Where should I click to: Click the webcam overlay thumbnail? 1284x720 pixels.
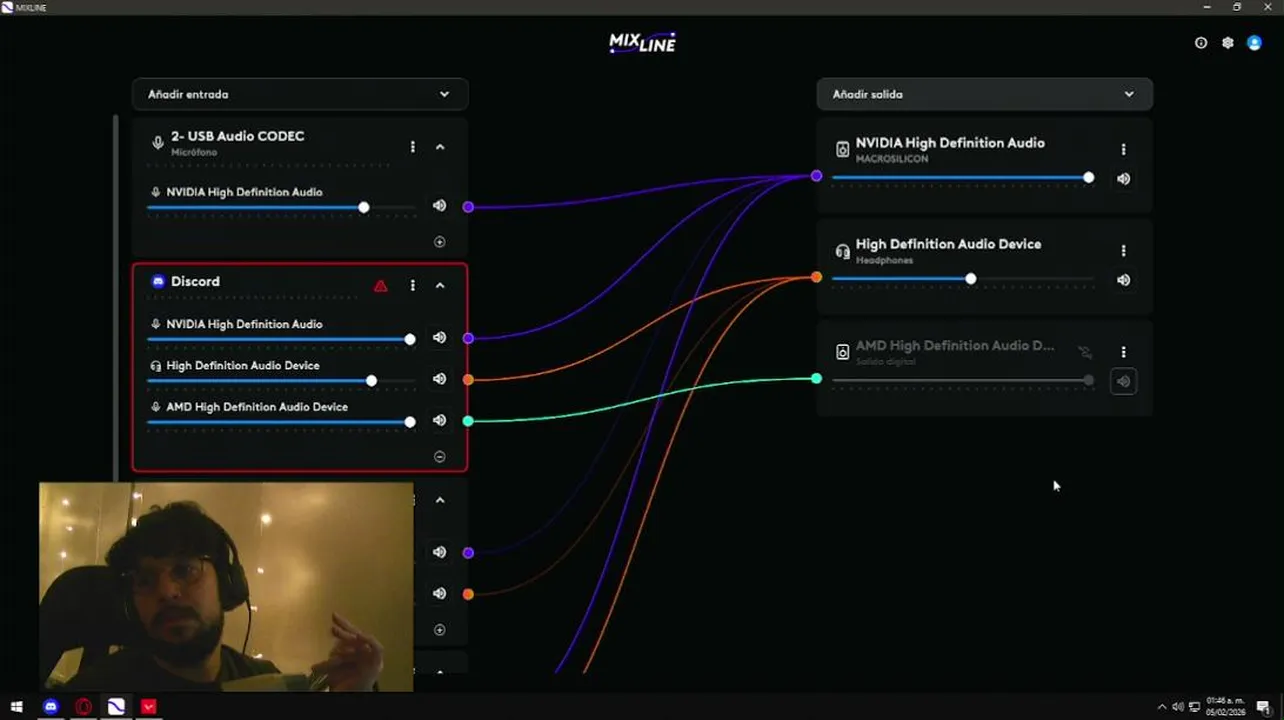[226, 587]
